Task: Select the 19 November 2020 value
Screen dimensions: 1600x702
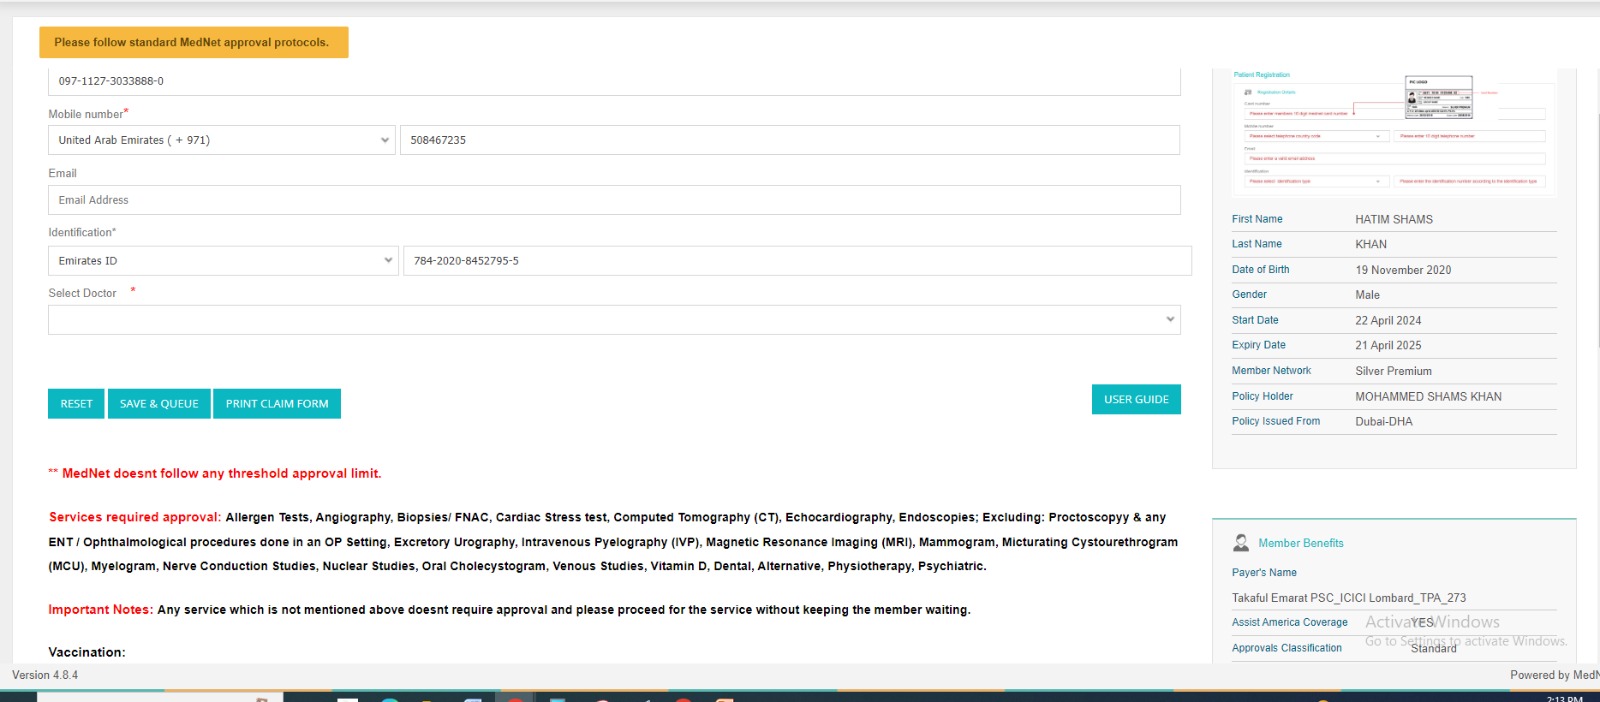Action: (x=1403, y=270)
